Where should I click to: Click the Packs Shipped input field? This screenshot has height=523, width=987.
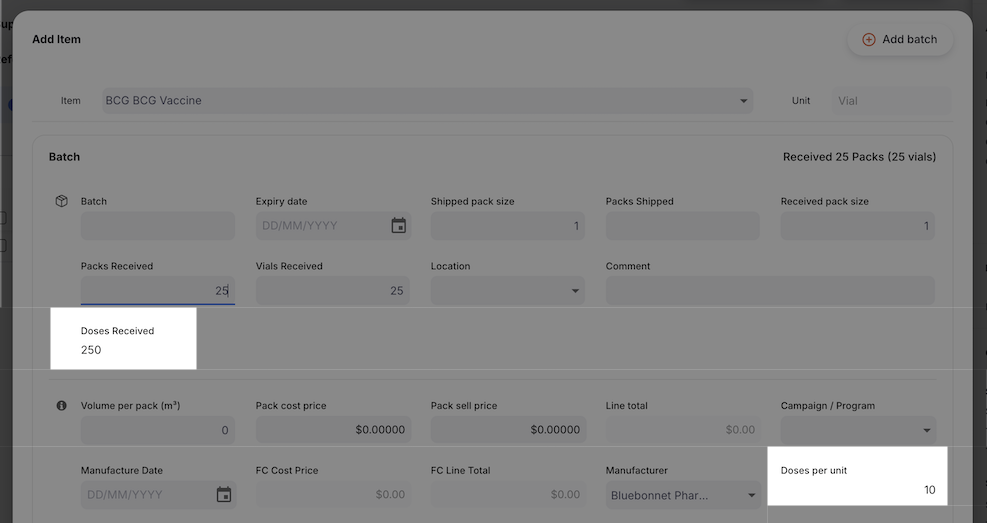click(682, 225)
